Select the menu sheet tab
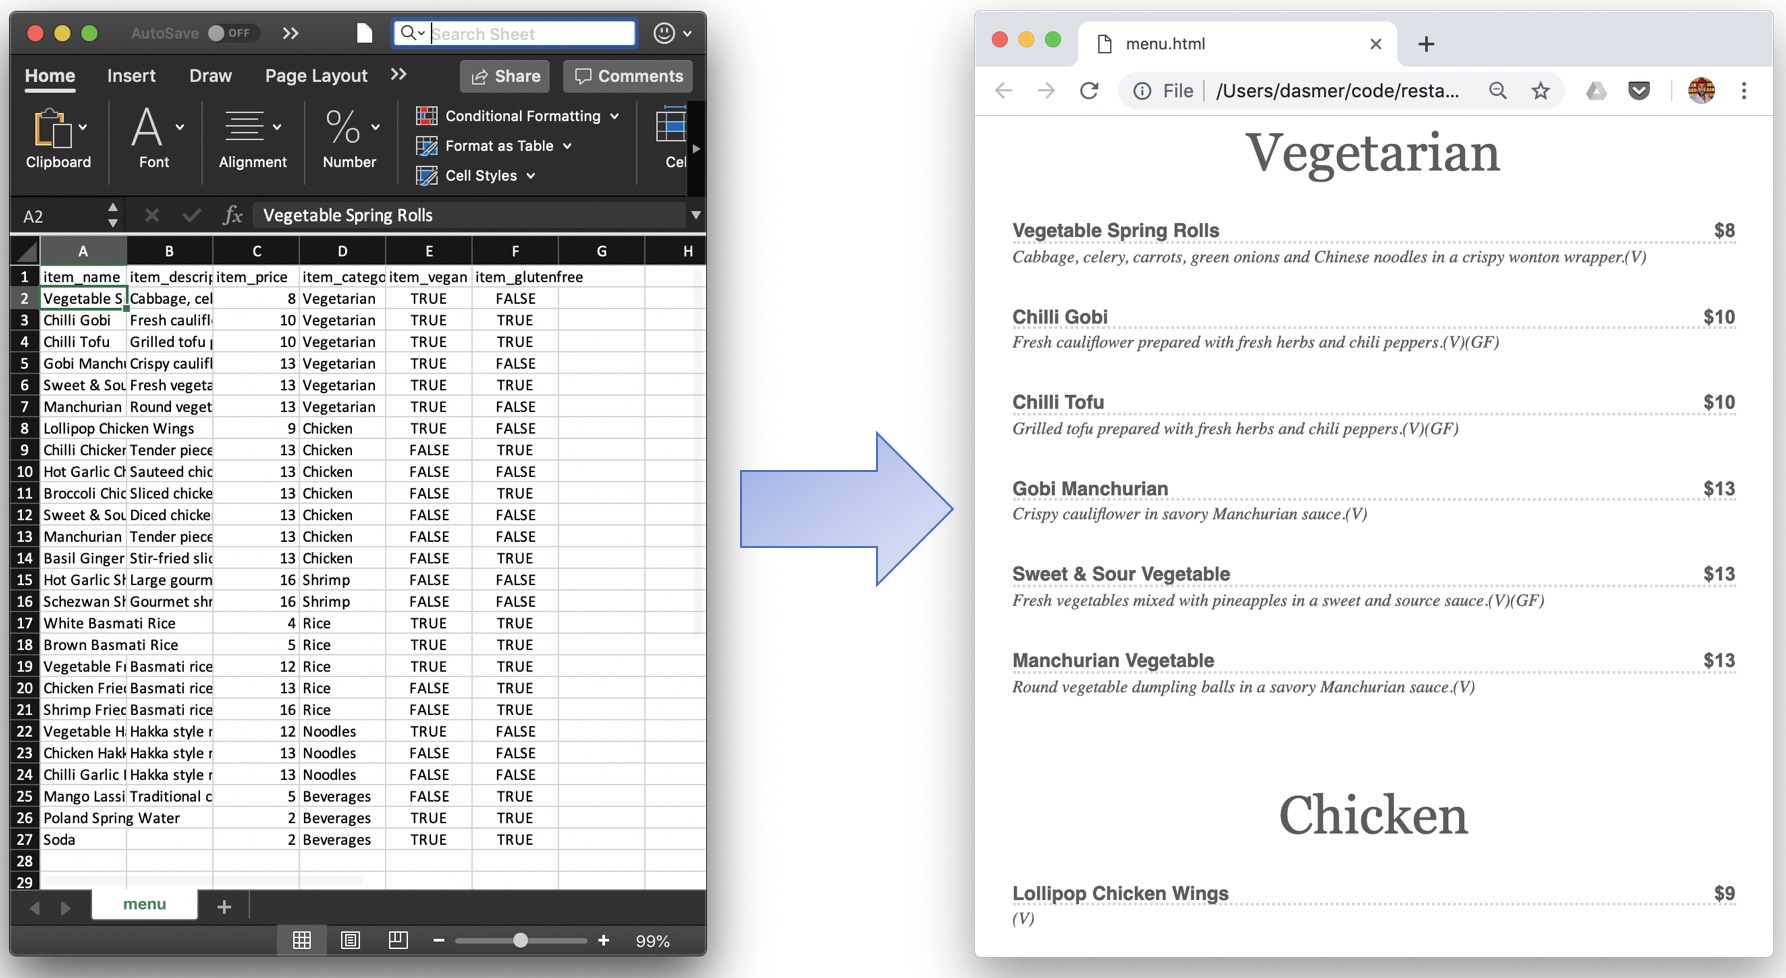Viewport: 1786px width, 978px height. [144, 904]
